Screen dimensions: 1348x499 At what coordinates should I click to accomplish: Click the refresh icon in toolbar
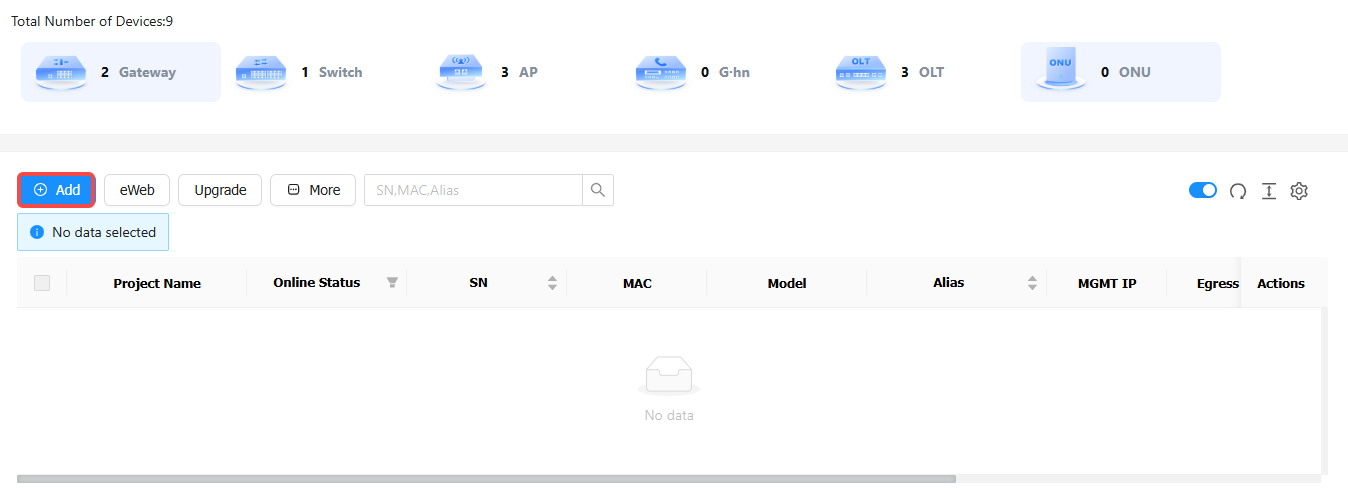click(x=1238, y=191)
